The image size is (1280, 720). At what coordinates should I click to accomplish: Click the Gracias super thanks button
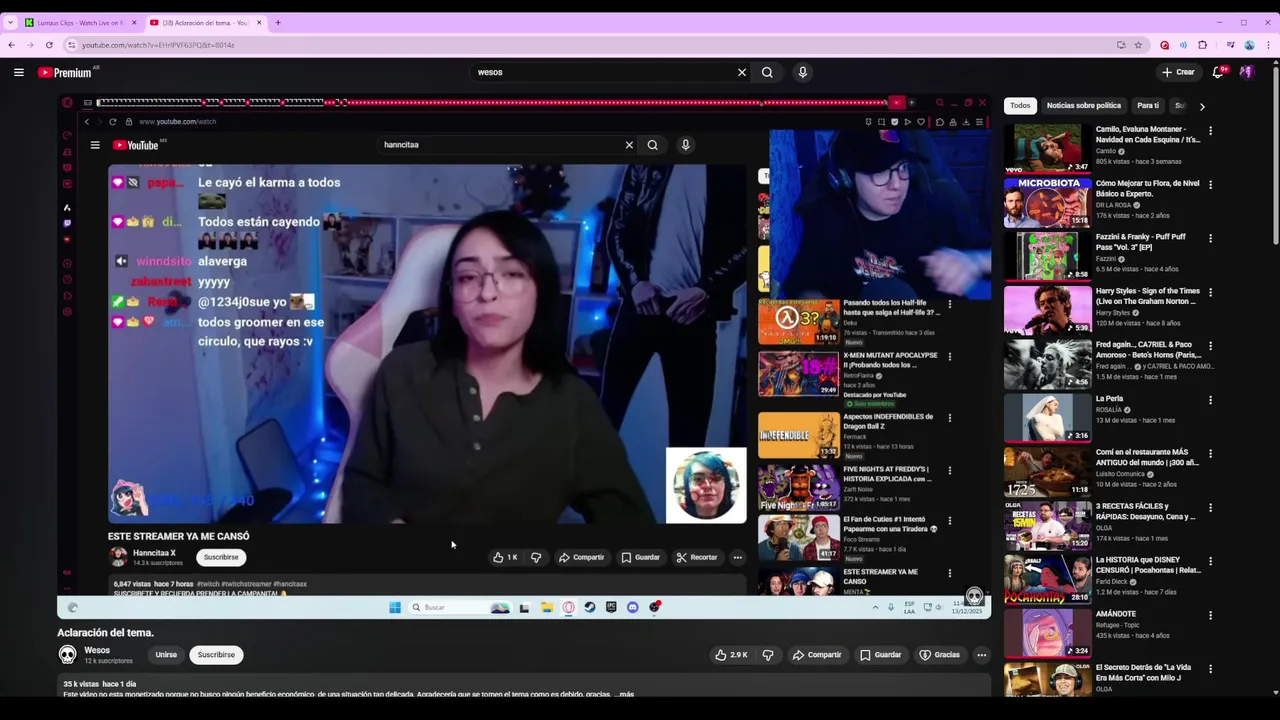(939, 655)
